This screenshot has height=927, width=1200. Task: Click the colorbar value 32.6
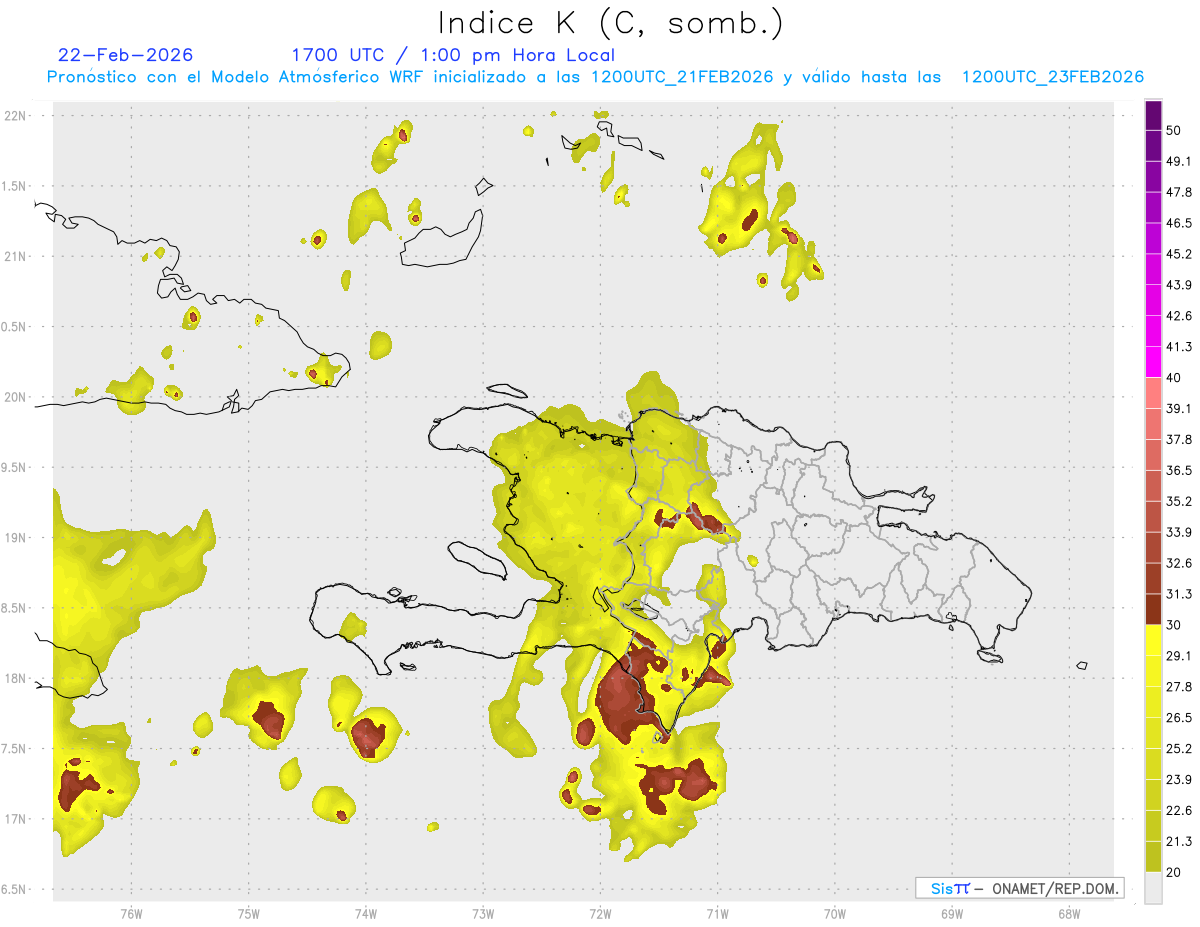click(x=1179, y=563)
